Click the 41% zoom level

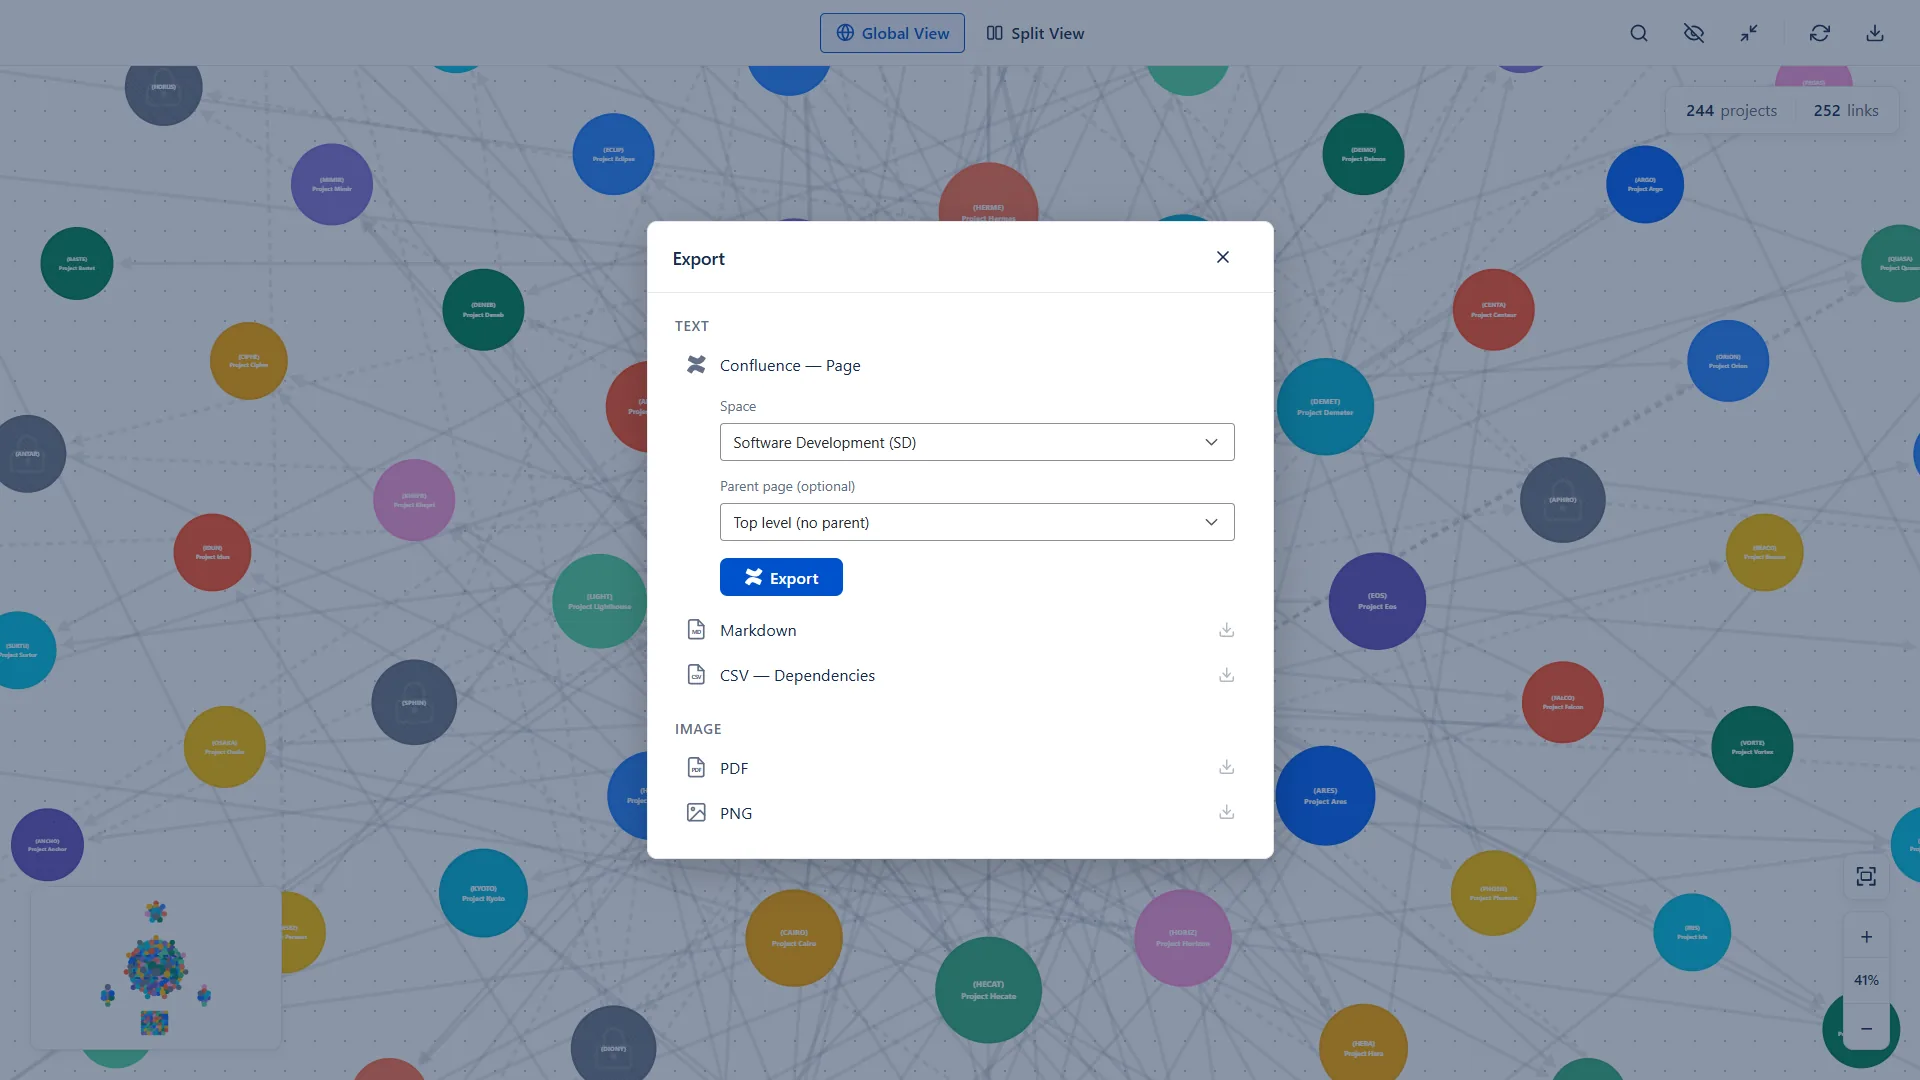coord(1866,980)
